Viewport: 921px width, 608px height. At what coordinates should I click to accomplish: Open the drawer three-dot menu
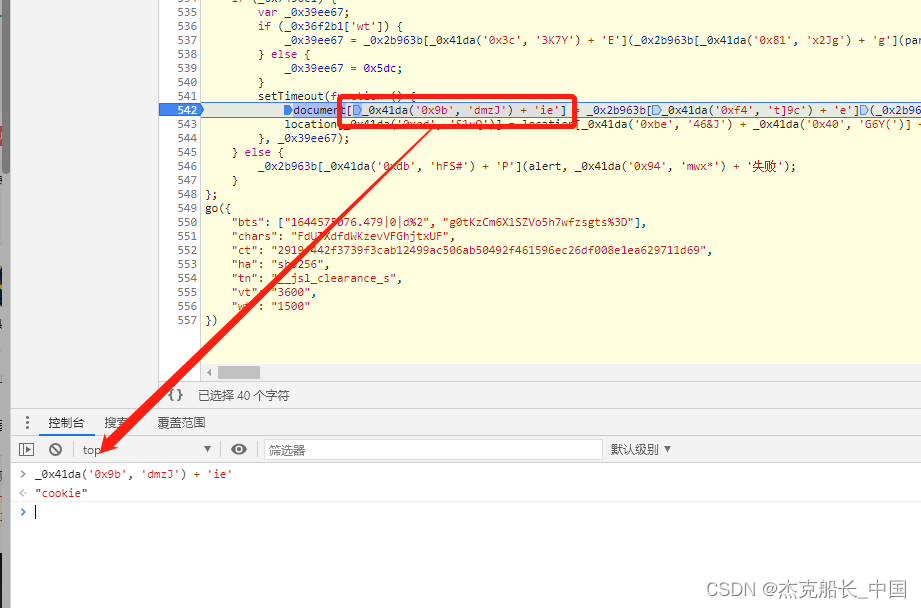tap(27, 422)
